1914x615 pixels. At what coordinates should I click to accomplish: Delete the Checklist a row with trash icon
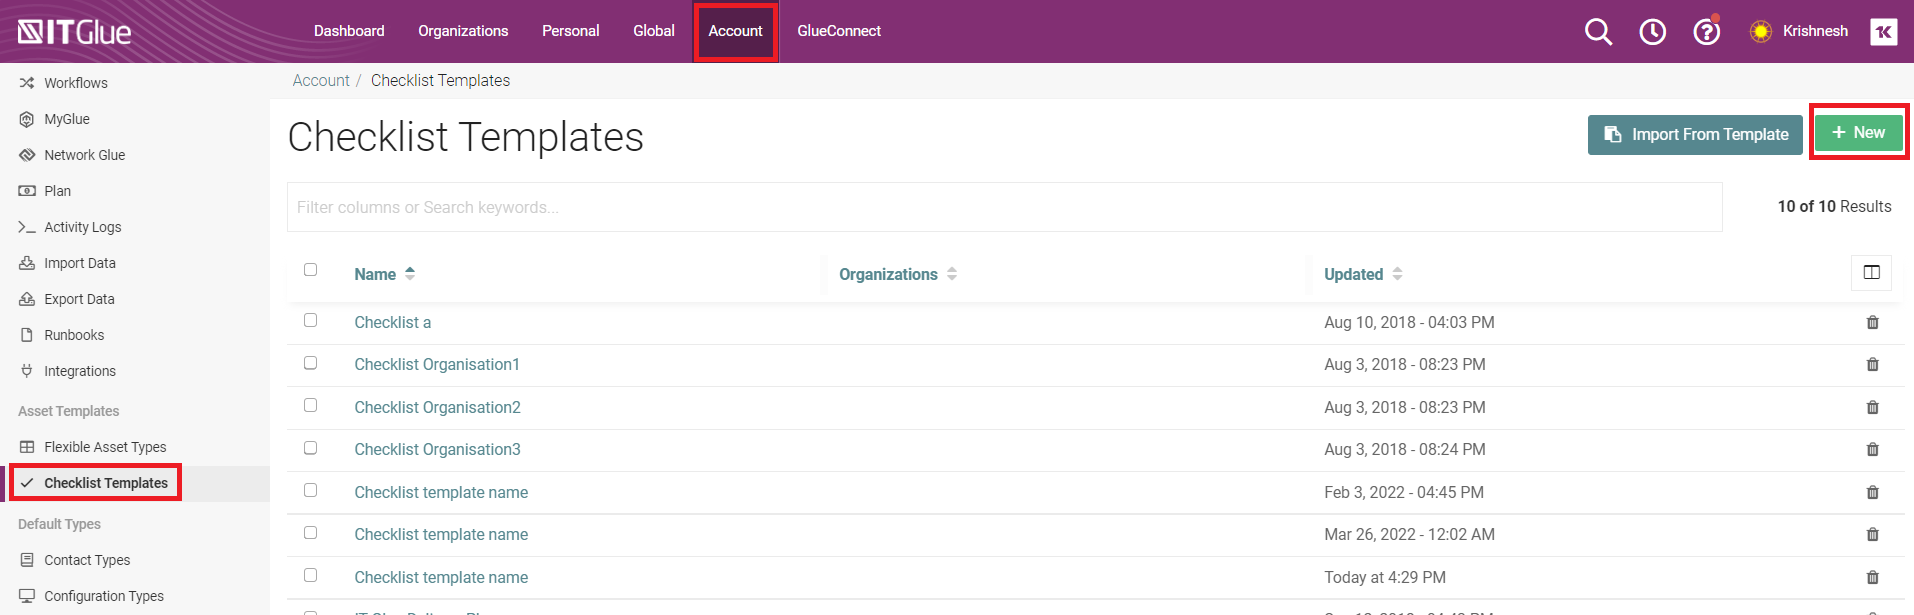[1872, 322]
